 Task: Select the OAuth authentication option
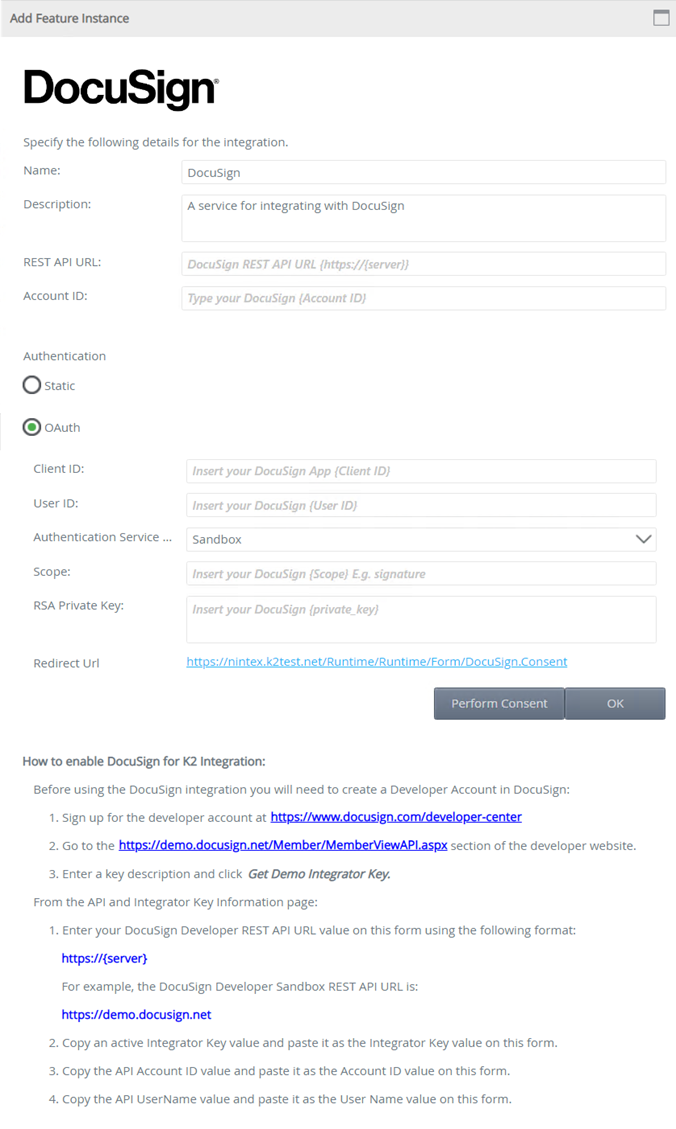point(31,427)
